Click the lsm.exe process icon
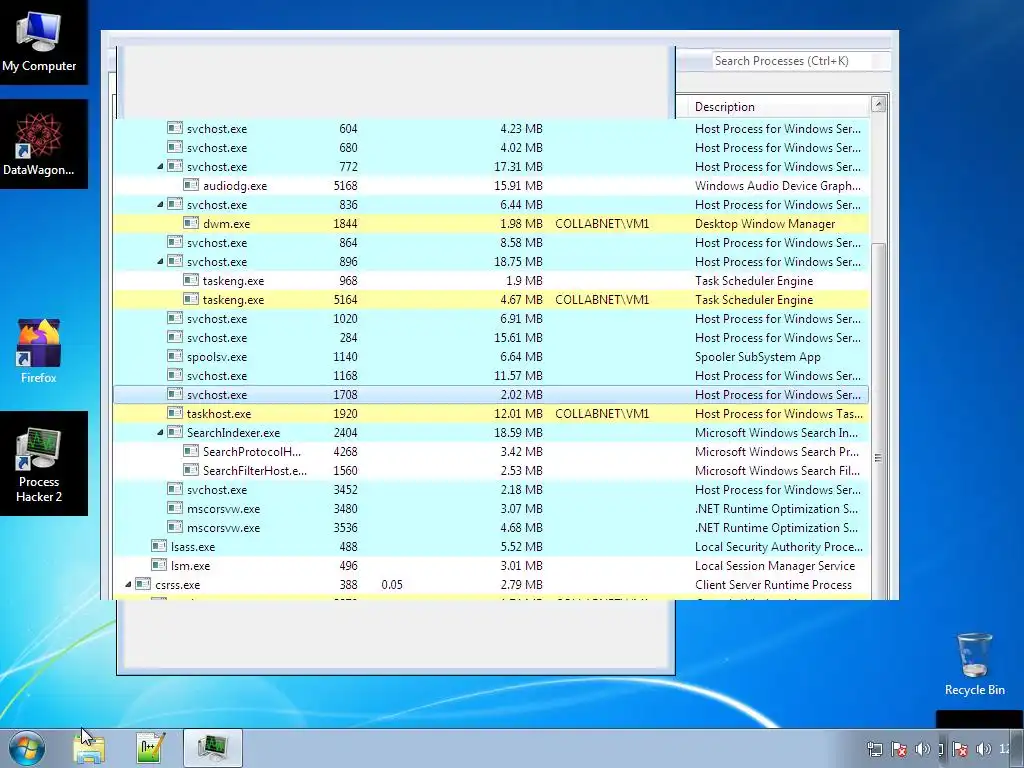1024x768 pixels. pos(159,566)
